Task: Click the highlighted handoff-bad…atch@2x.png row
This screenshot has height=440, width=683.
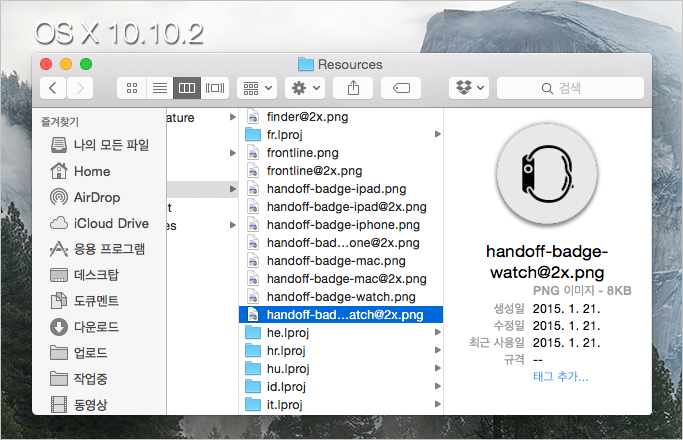Action: click(341, 315)
